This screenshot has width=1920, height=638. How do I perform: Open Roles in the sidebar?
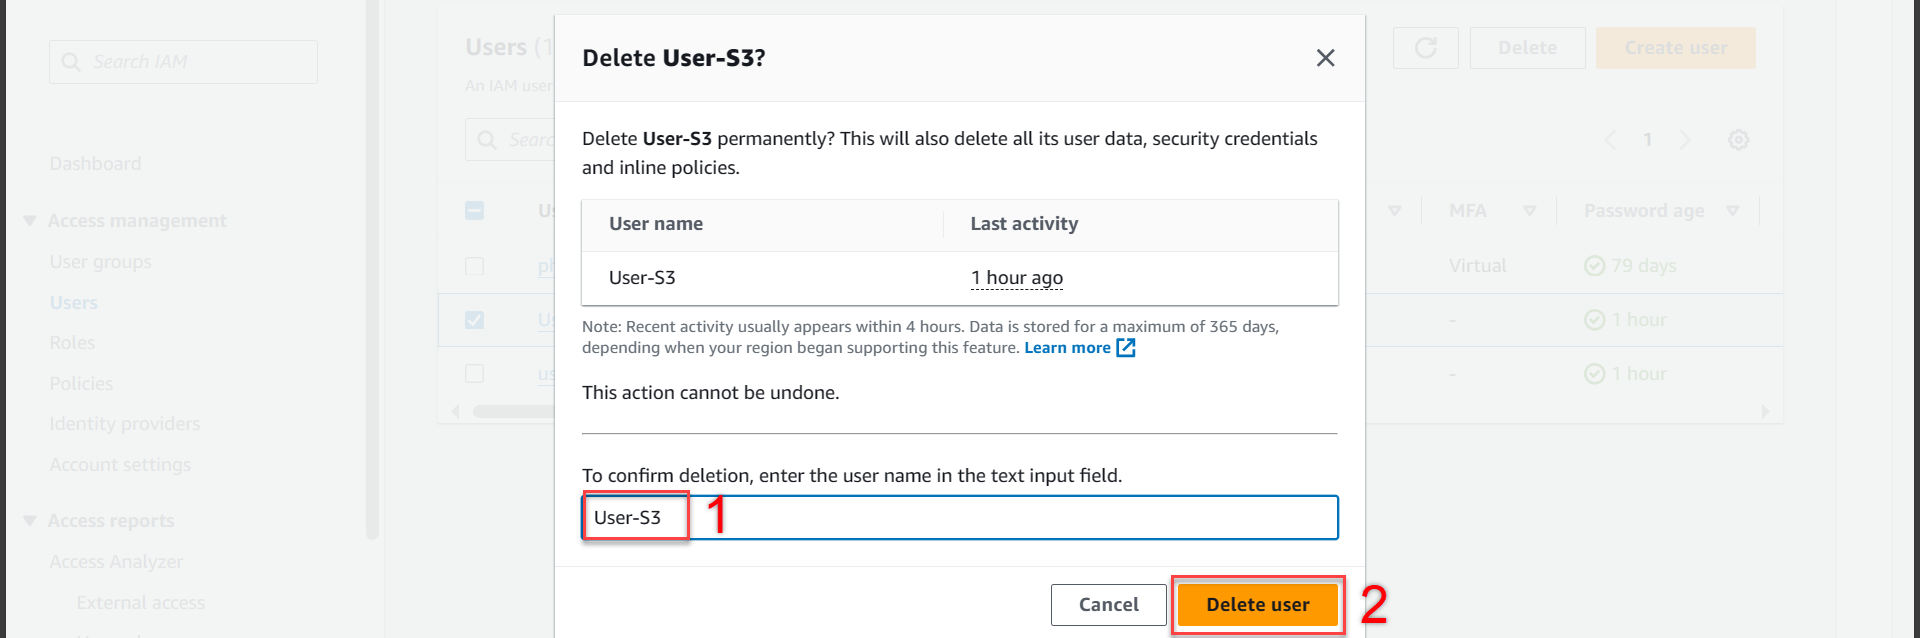coord(73,343)
